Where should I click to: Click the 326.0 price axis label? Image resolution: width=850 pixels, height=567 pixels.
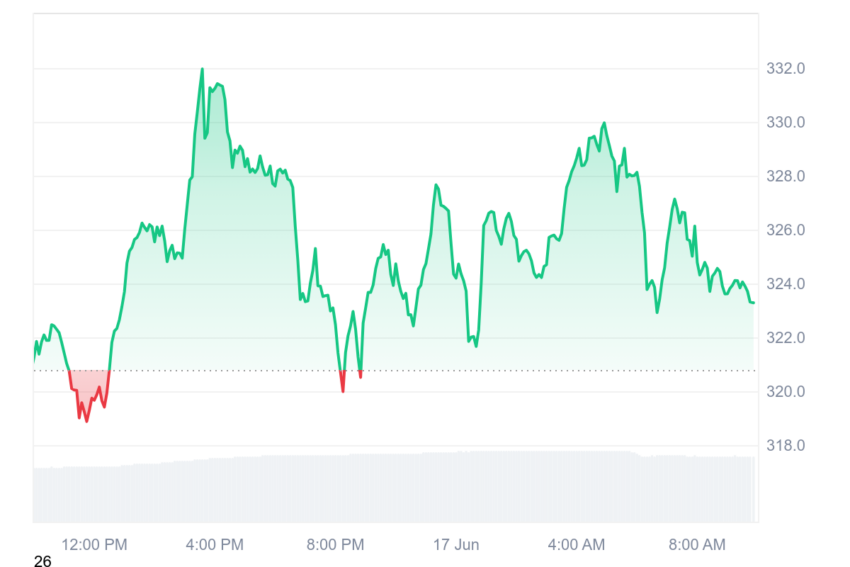(x=785, y=230)
